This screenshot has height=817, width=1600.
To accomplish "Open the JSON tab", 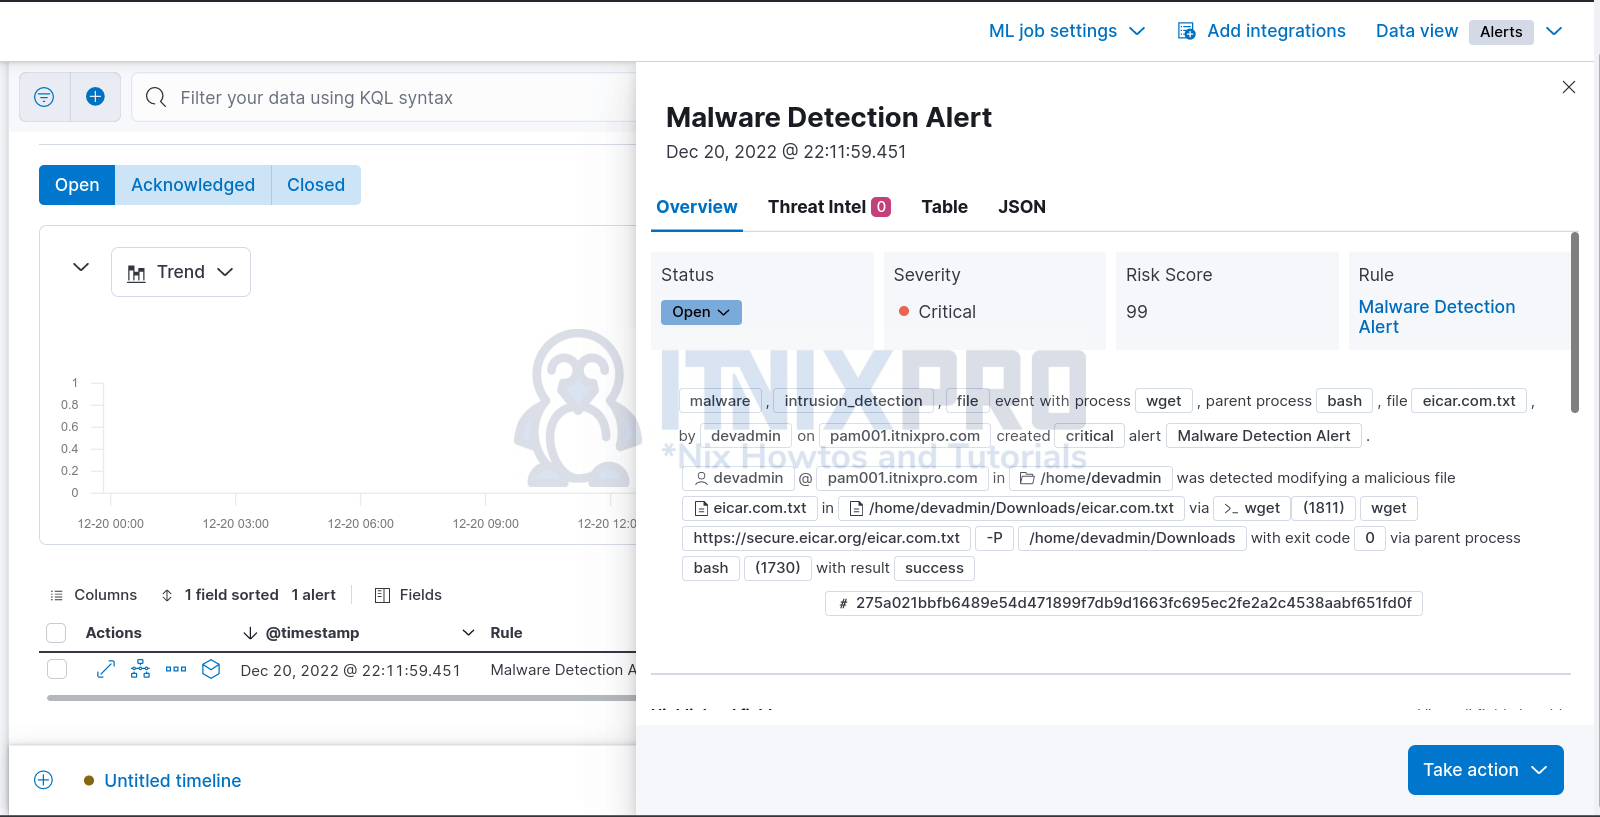I will (x=1021, y=207).
